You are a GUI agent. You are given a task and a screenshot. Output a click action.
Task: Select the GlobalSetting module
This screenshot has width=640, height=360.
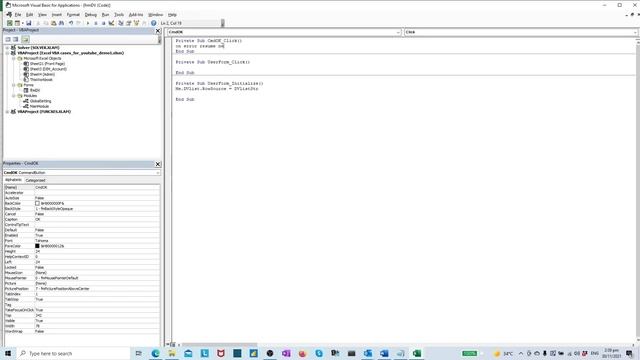tap(40, 101)
